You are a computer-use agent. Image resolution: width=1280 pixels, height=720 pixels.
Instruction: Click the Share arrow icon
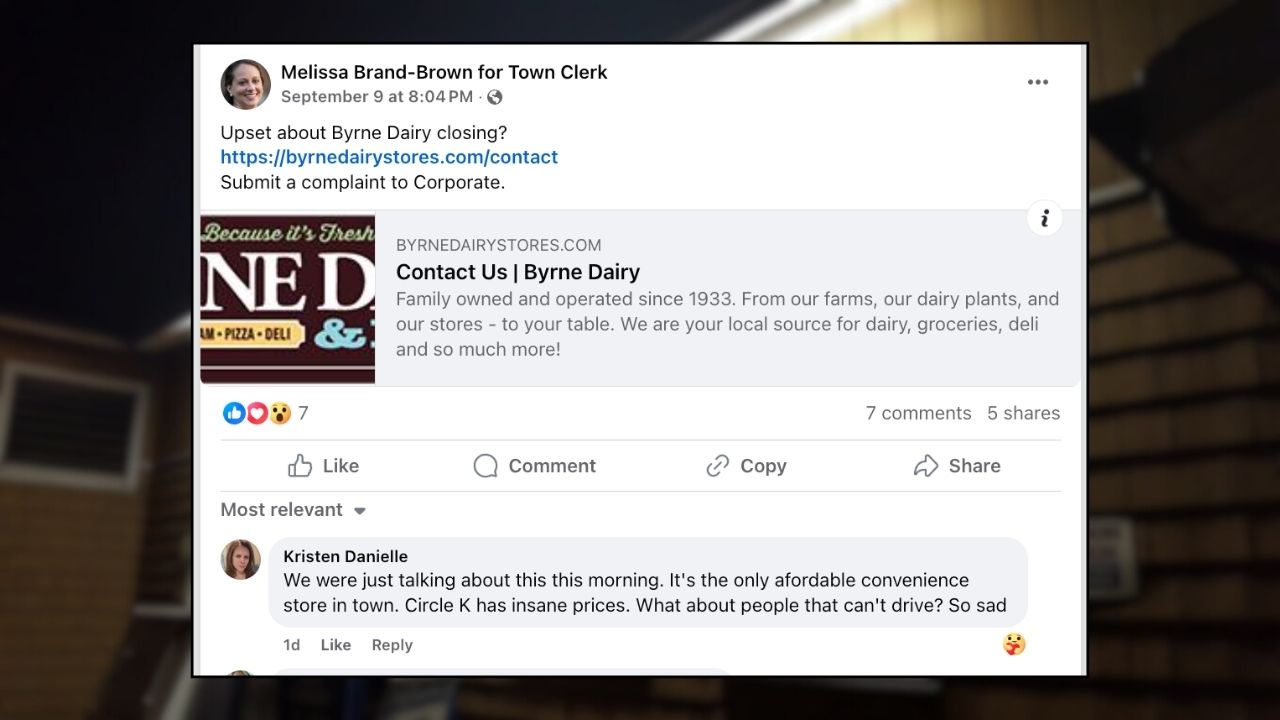pos(926,466)
